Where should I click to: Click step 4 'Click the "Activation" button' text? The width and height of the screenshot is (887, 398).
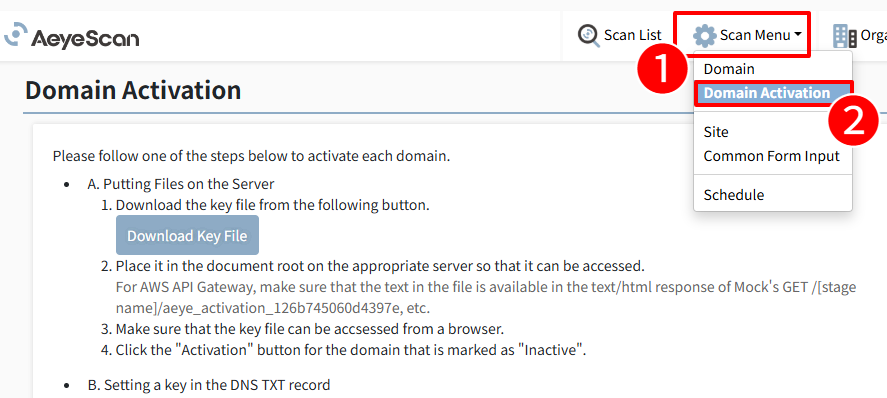coord(351,350)
